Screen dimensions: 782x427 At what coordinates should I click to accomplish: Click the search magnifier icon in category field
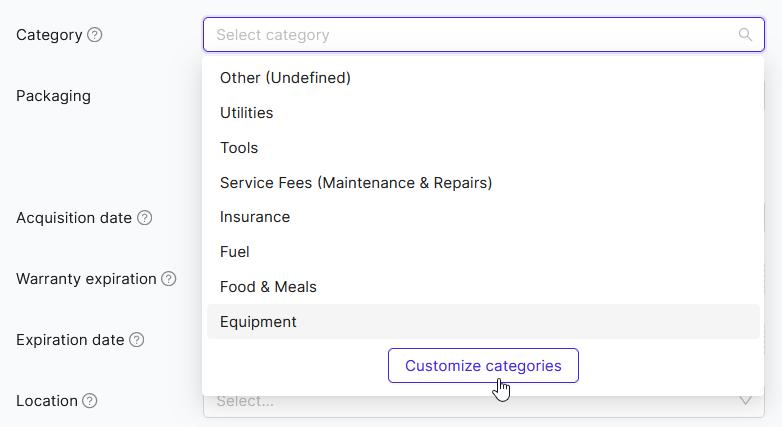745,34
